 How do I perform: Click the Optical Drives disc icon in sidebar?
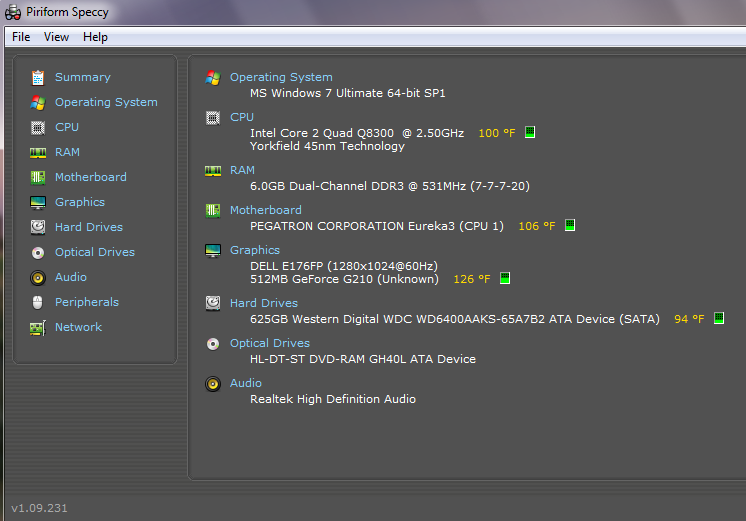coord(38,253)
